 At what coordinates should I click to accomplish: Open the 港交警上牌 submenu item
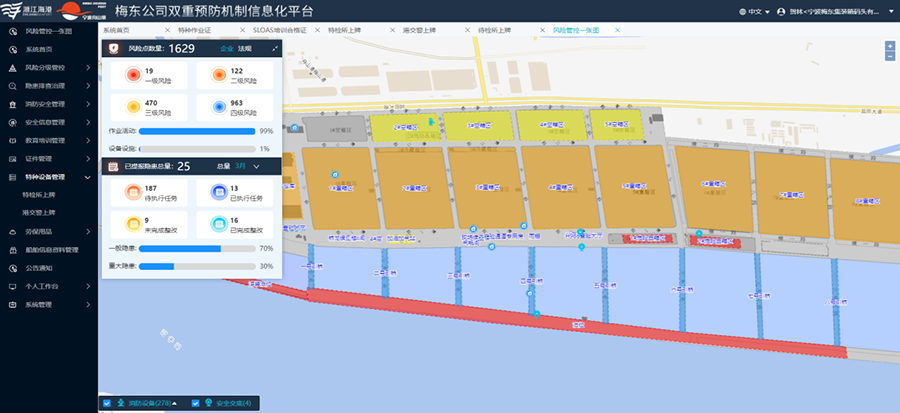[x=39, y=213]
